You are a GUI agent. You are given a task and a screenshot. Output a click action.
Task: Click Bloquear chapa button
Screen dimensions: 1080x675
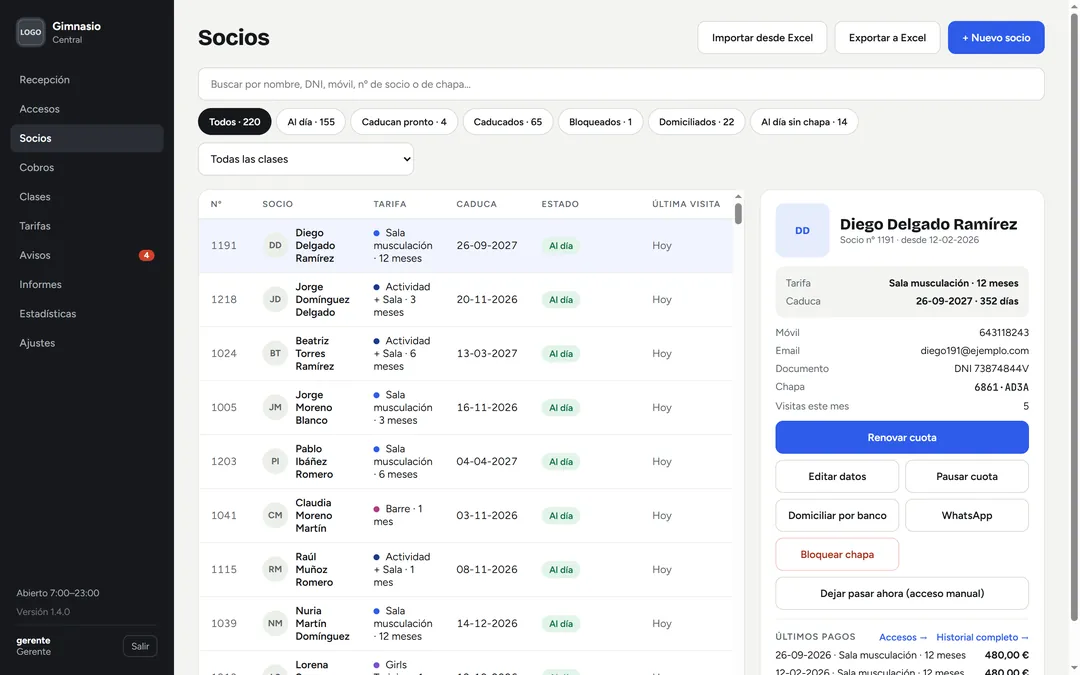pyautogui.click(x=837, y=554)
